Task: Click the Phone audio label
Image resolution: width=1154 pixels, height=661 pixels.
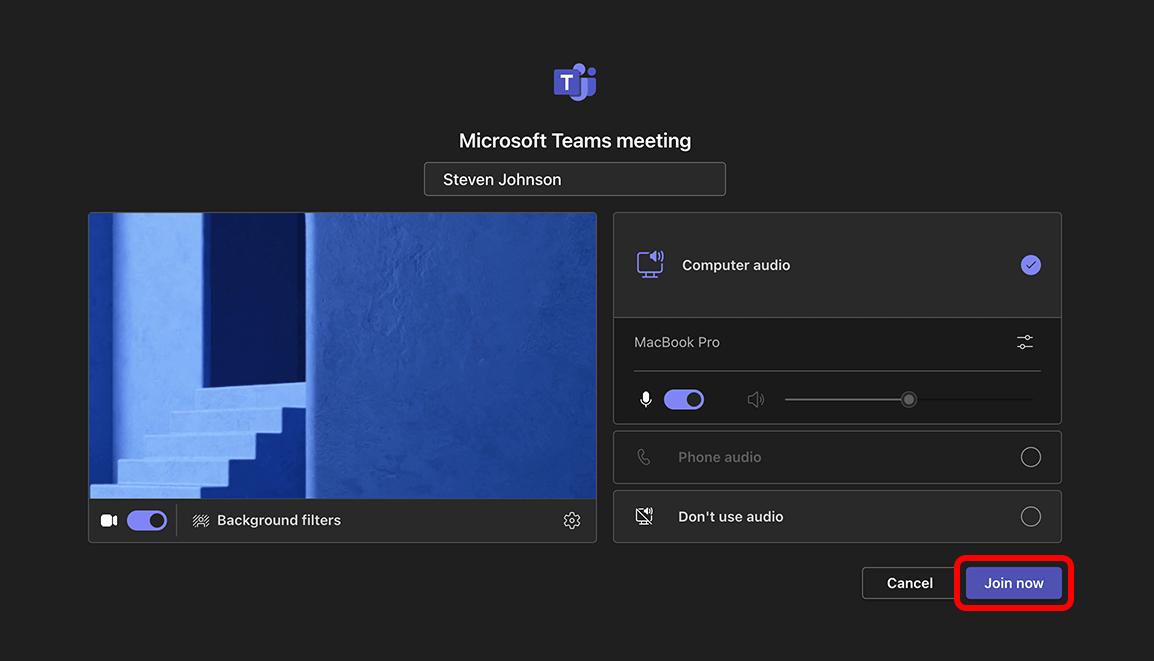Action: [x=720, y=457]
